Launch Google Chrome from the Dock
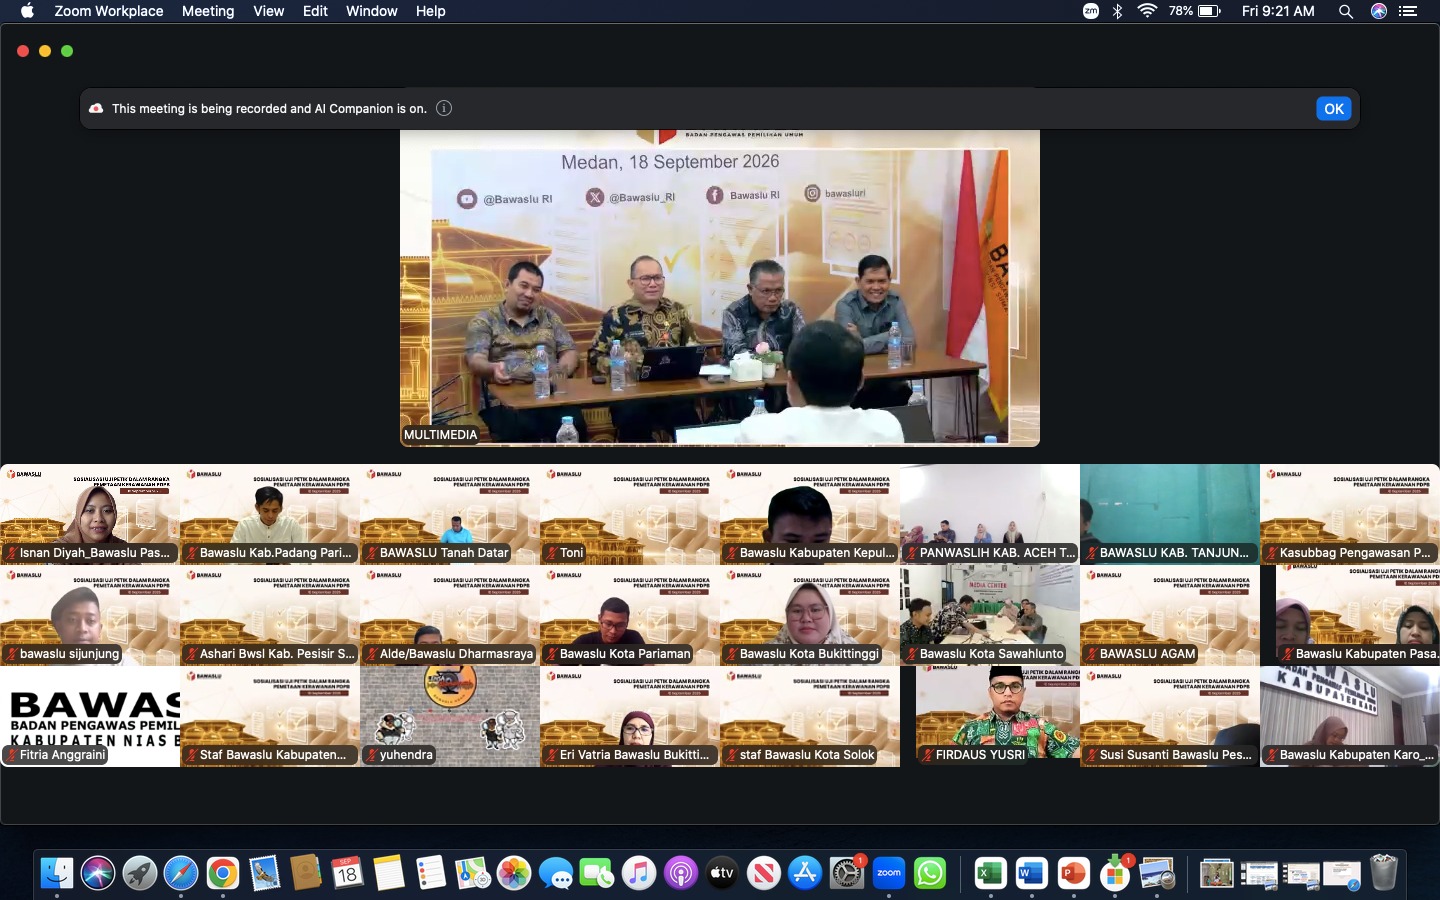This screenshot has width=1440, height=900. pyautogui.click(x=222, y=873)
